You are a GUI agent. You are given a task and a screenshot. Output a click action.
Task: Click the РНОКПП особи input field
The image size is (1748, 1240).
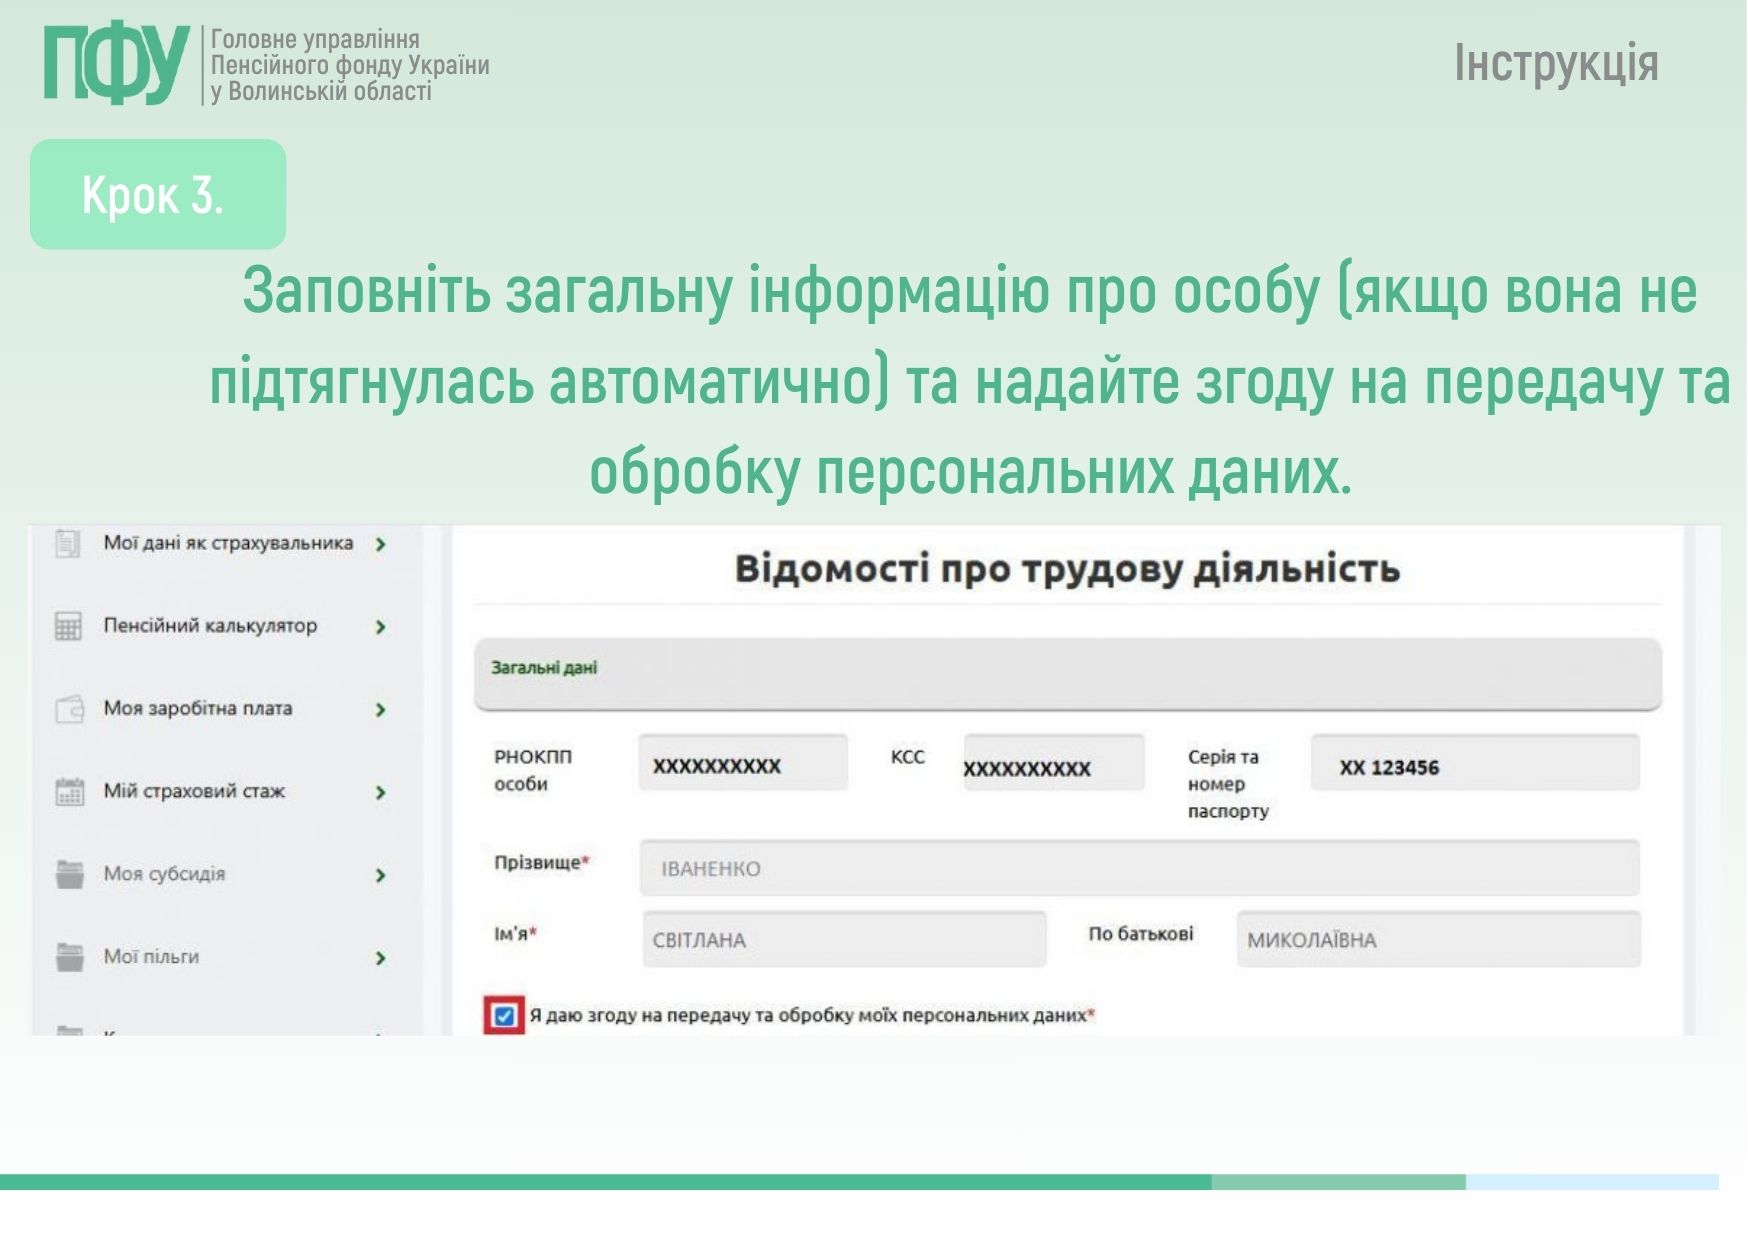pos(742,765)
